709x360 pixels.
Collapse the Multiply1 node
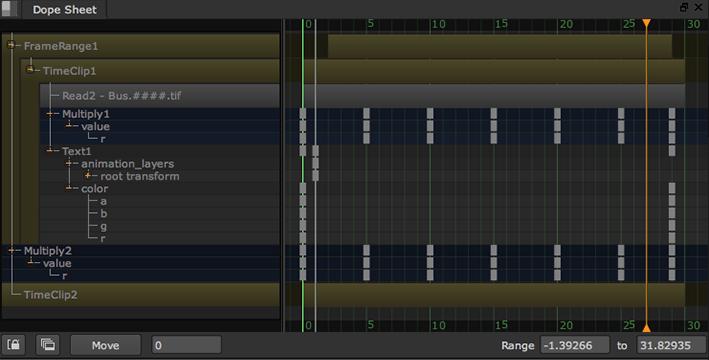pyautogui.click(x=50, y=114)
